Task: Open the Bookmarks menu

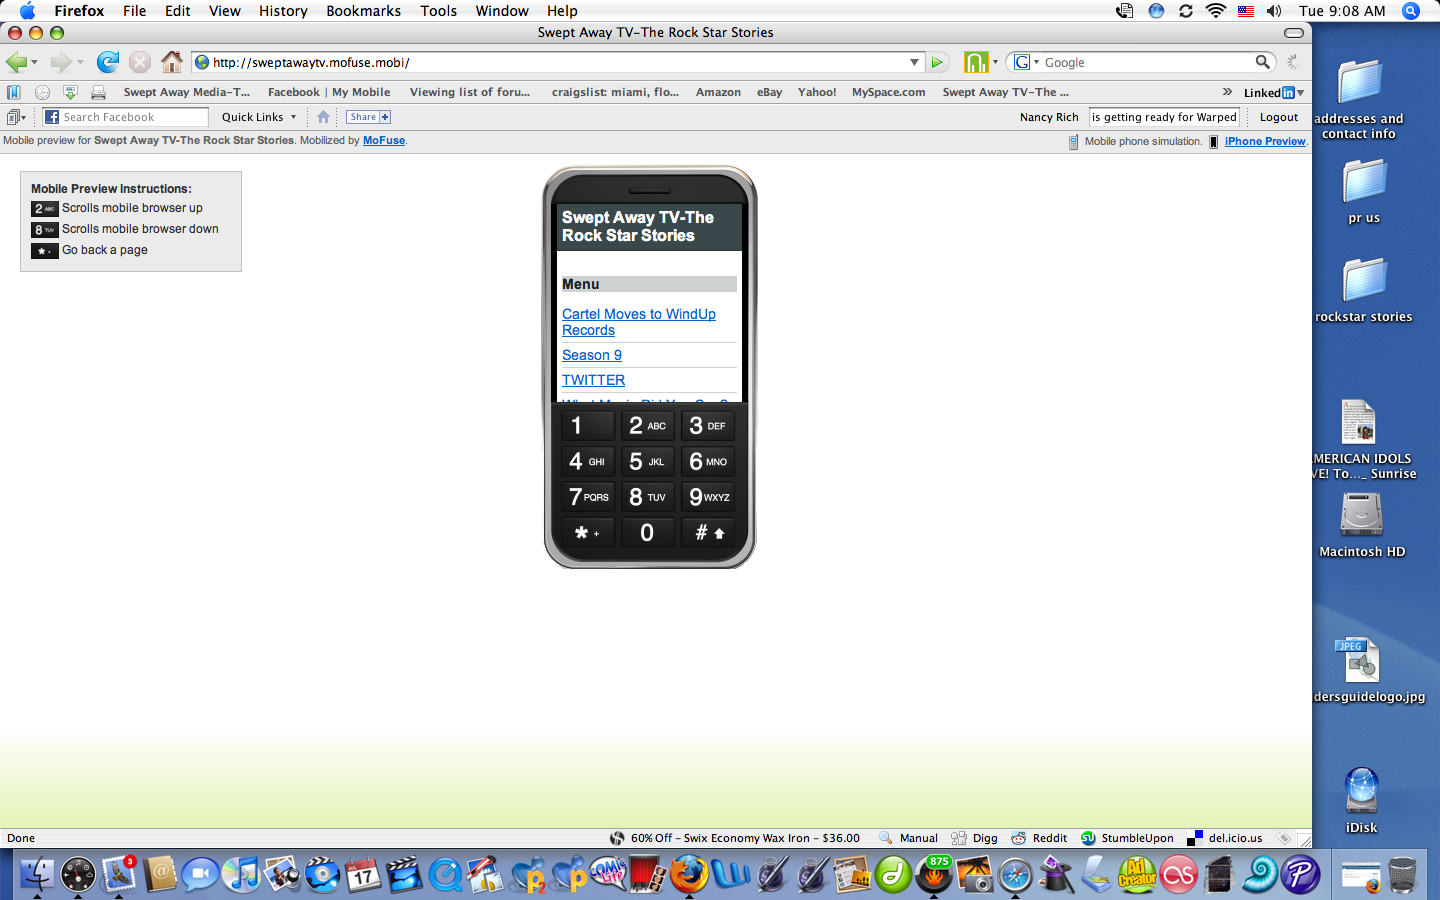Action: (363, 11)
